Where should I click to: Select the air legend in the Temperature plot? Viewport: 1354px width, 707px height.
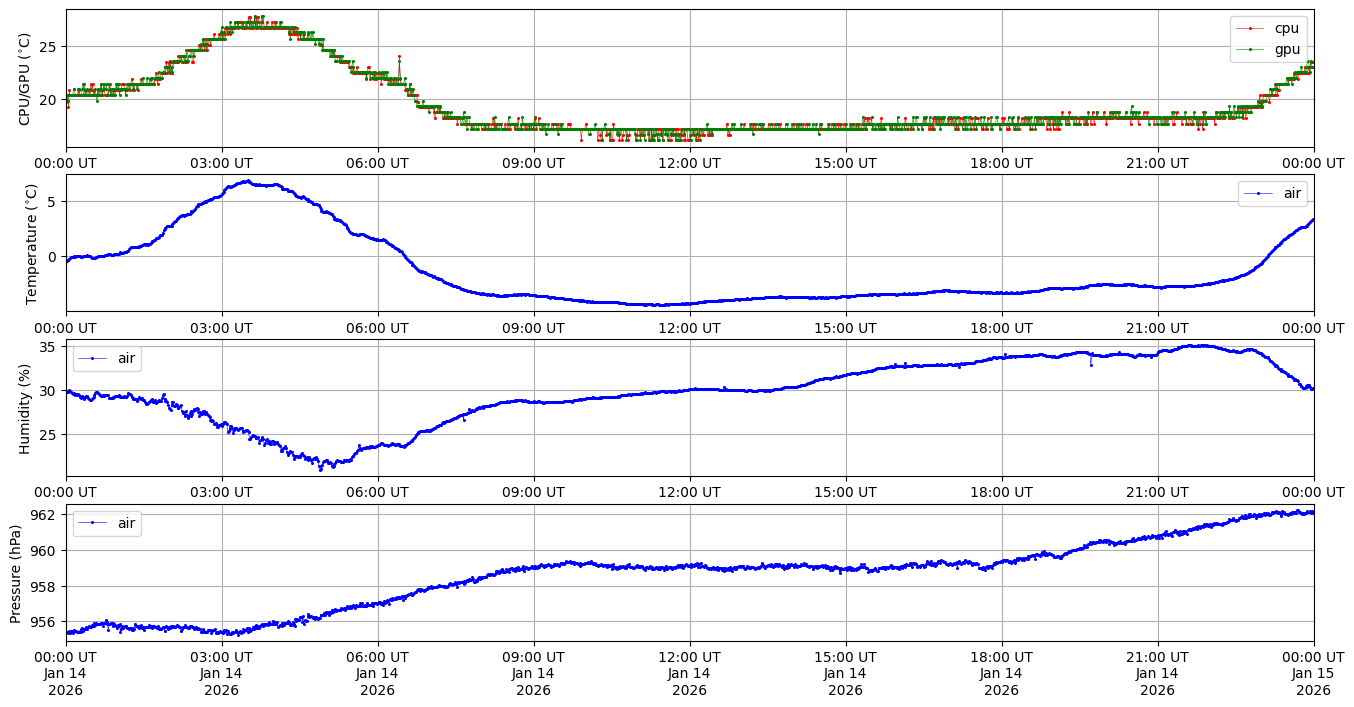1272,193
